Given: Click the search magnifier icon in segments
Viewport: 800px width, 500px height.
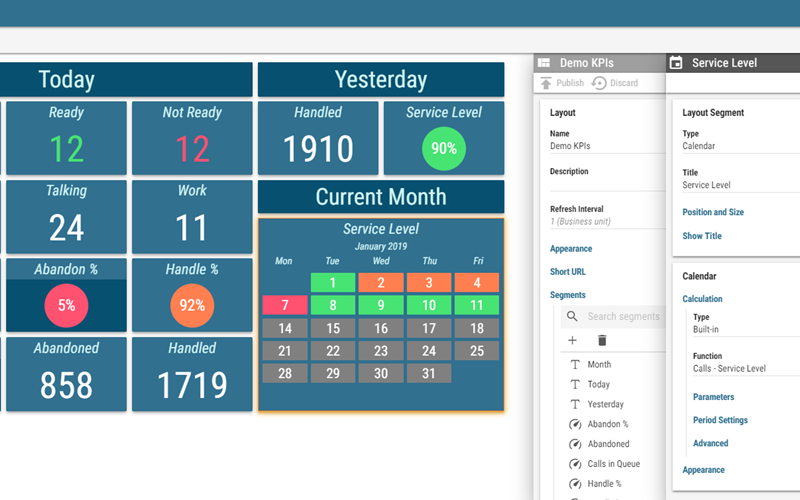Looking at the screenshot, I should 572,317.
